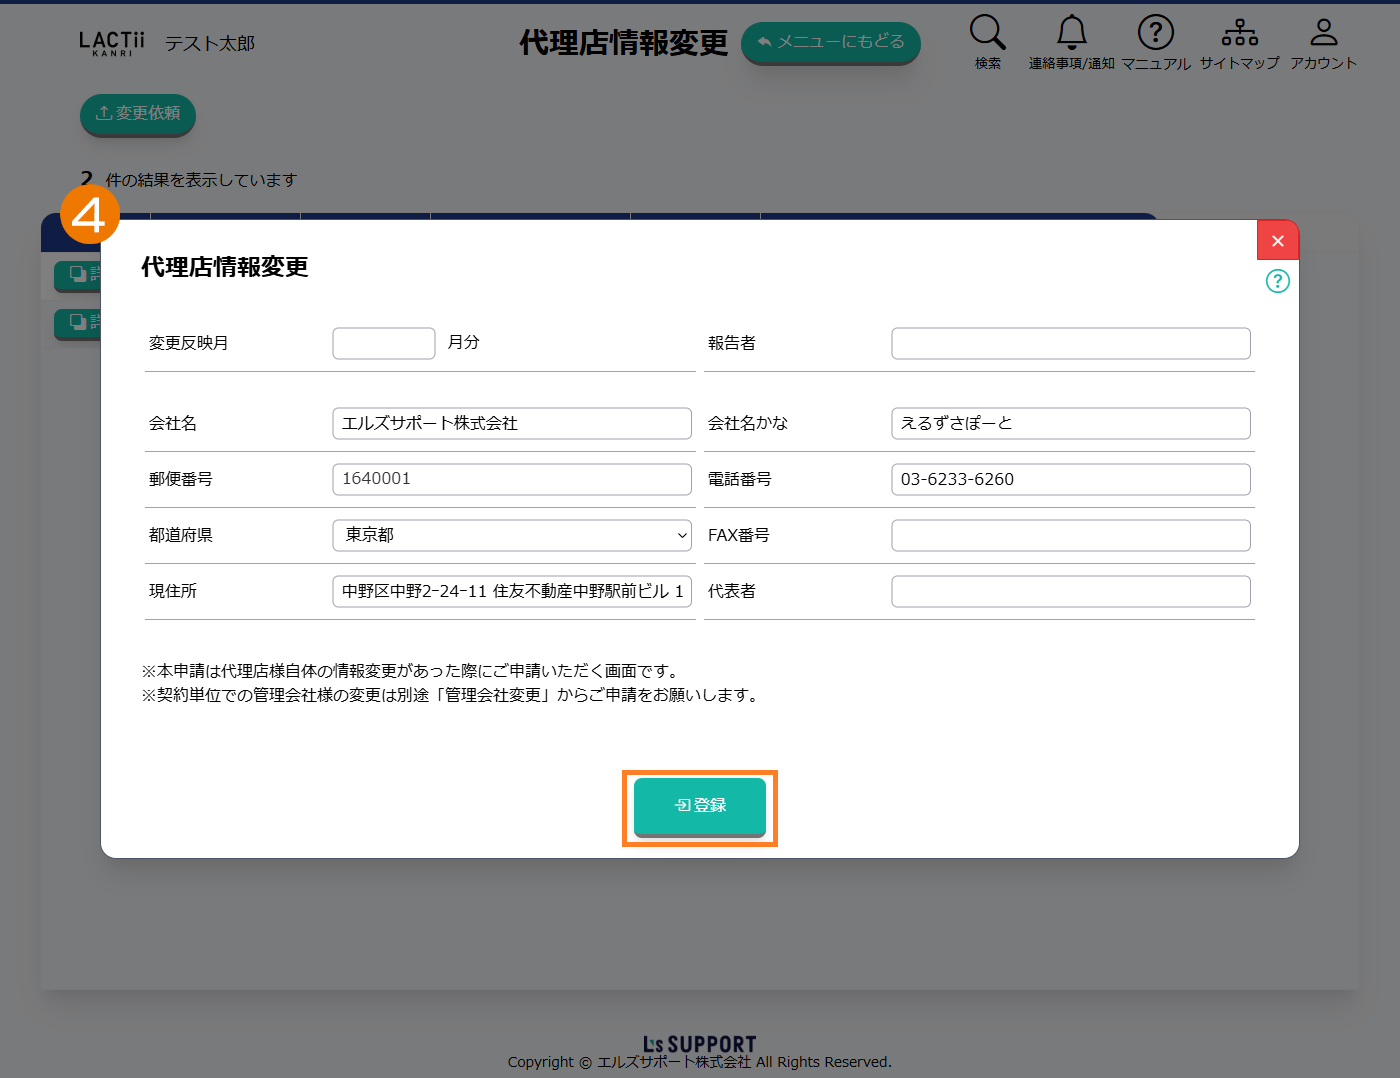The width and height of the screenshot is (1400, 1078).
Task: Click the メニューにもどる button
Action: click(830, 42)
